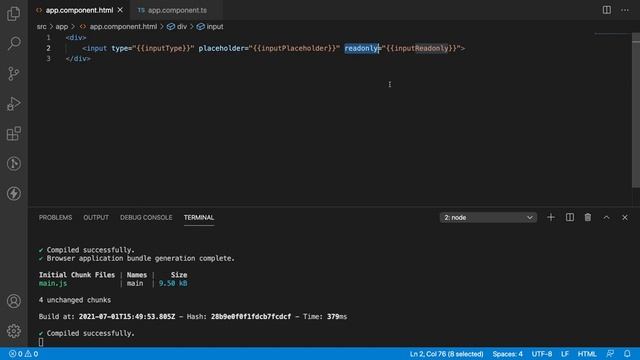Close the terminal panel
Screen dimensions: 640x360
click(x=625, y=218)
